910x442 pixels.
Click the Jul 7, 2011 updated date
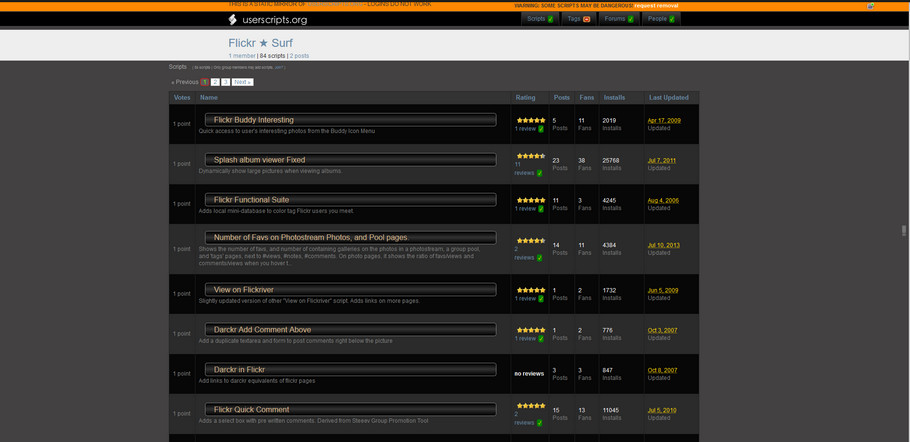pos(662,161)
